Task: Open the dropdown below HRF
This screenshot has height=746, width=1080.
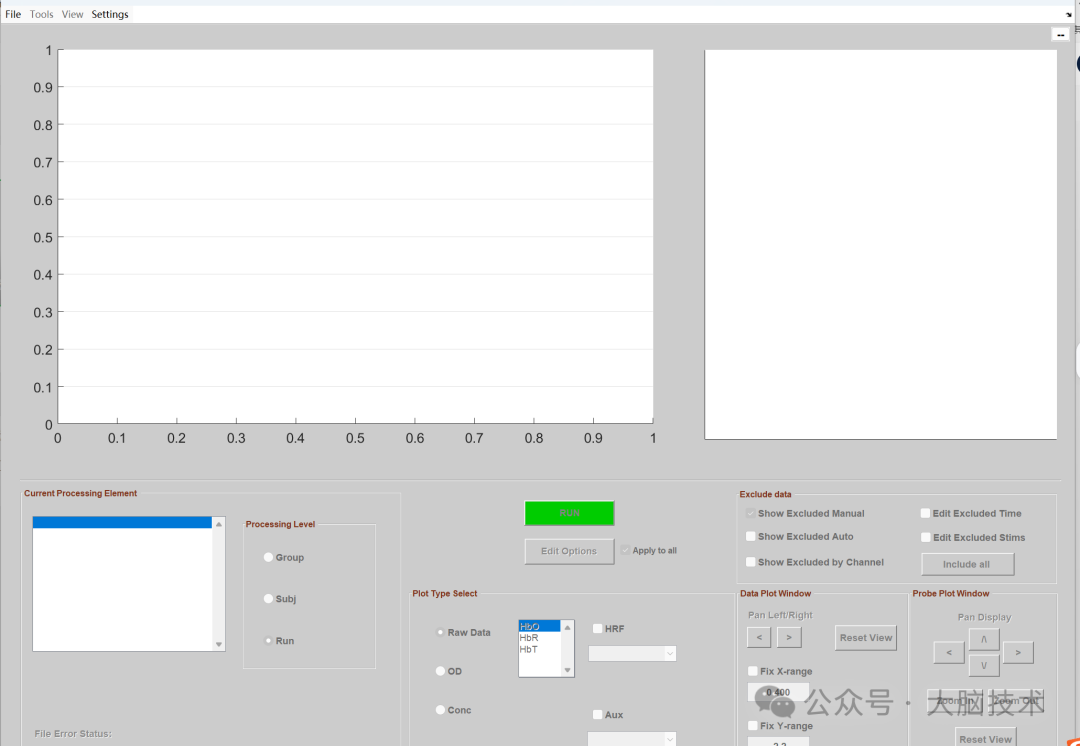Action: tap(632, 654)
